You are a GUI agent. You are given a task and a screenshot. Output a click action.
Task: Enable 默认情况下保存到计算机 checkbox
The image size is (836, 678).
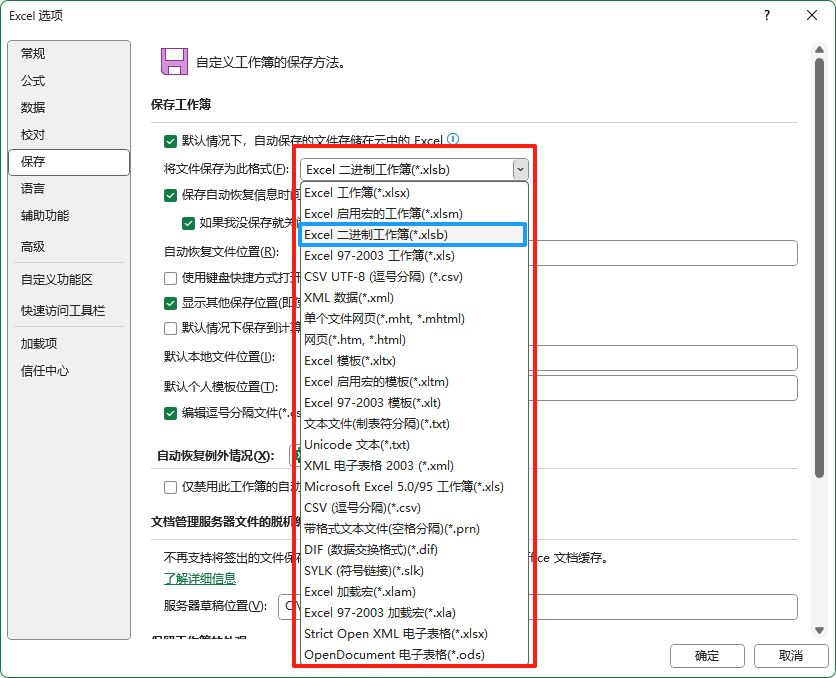pos(171,328)
